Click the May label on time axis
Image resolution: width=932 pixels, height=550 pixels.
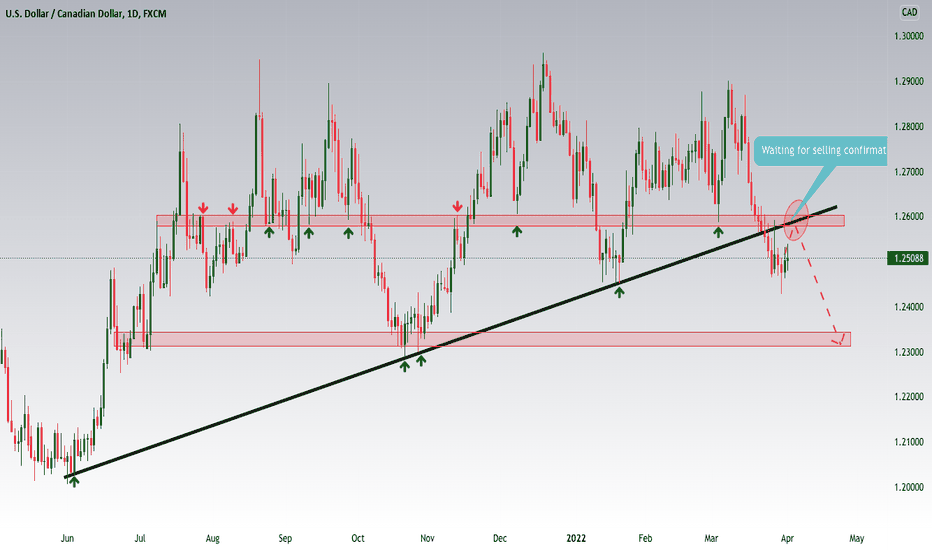tap(857, 538)
